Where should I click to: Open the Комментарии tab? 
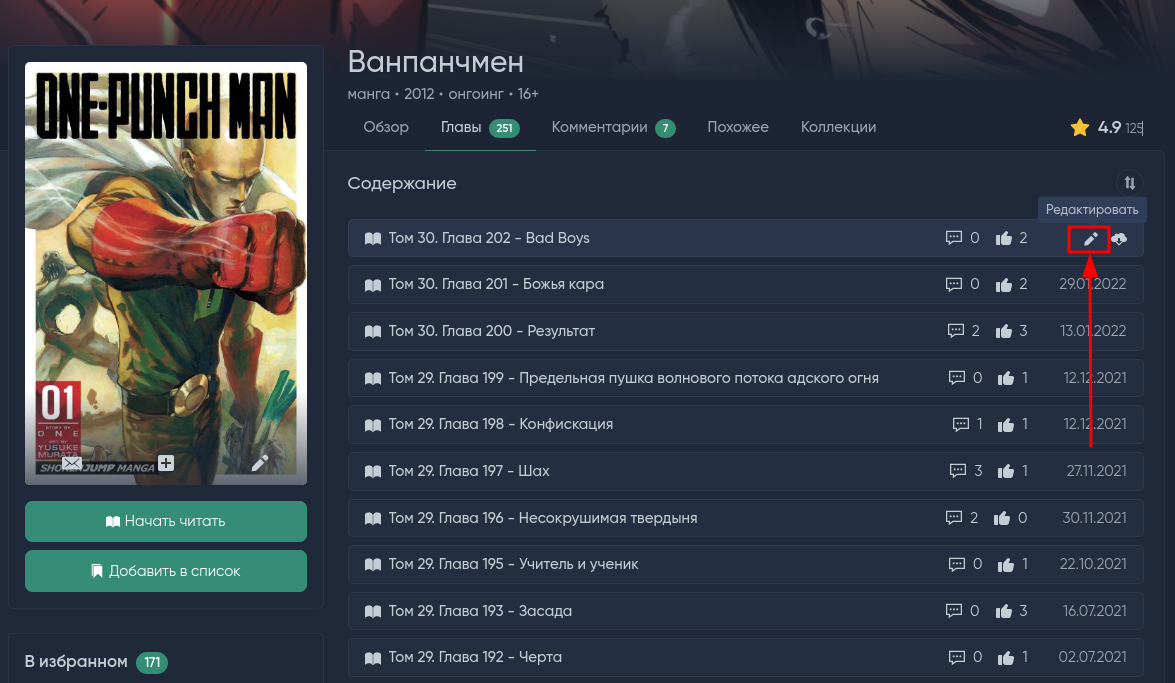coord(613,127)
